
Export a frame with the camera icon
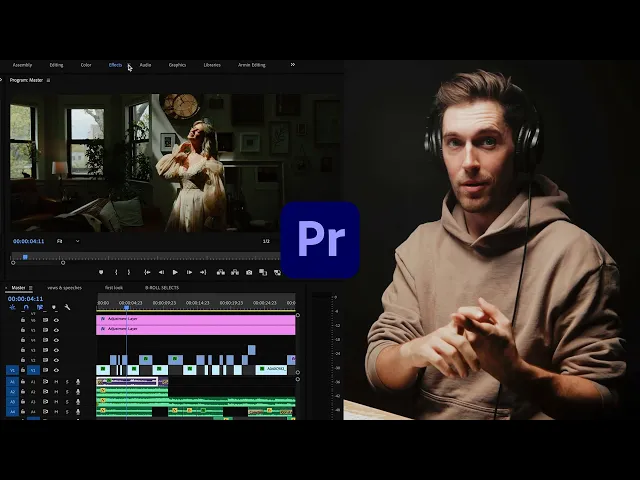(249, 272)
